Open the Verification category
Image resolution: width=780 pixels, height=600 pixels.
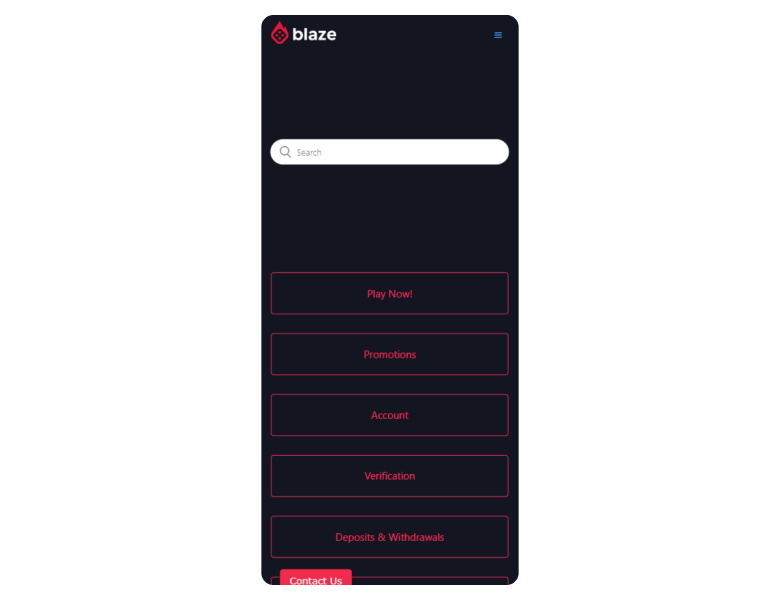(x=390, y=476)
